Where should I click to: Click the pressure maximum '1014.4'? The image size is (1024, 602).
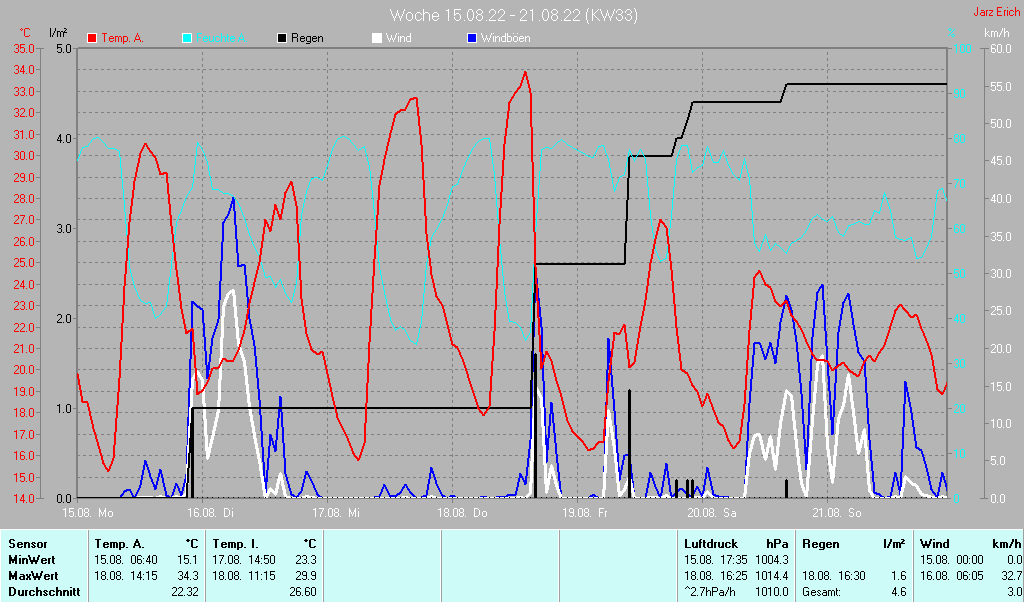[771, 577]
